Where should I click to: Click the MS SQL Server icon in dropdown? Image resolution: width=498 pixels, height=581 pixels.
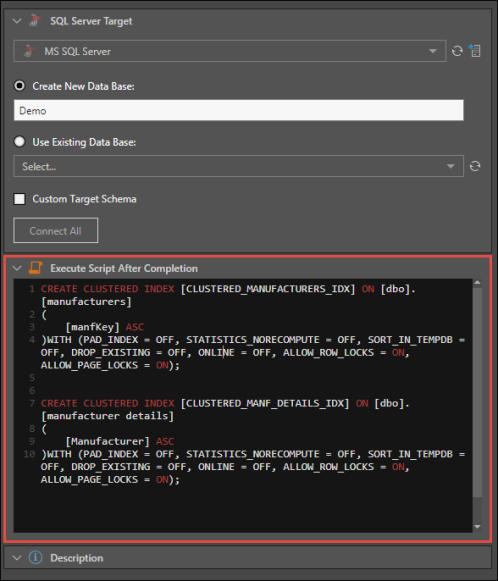(x=29, y=51)
